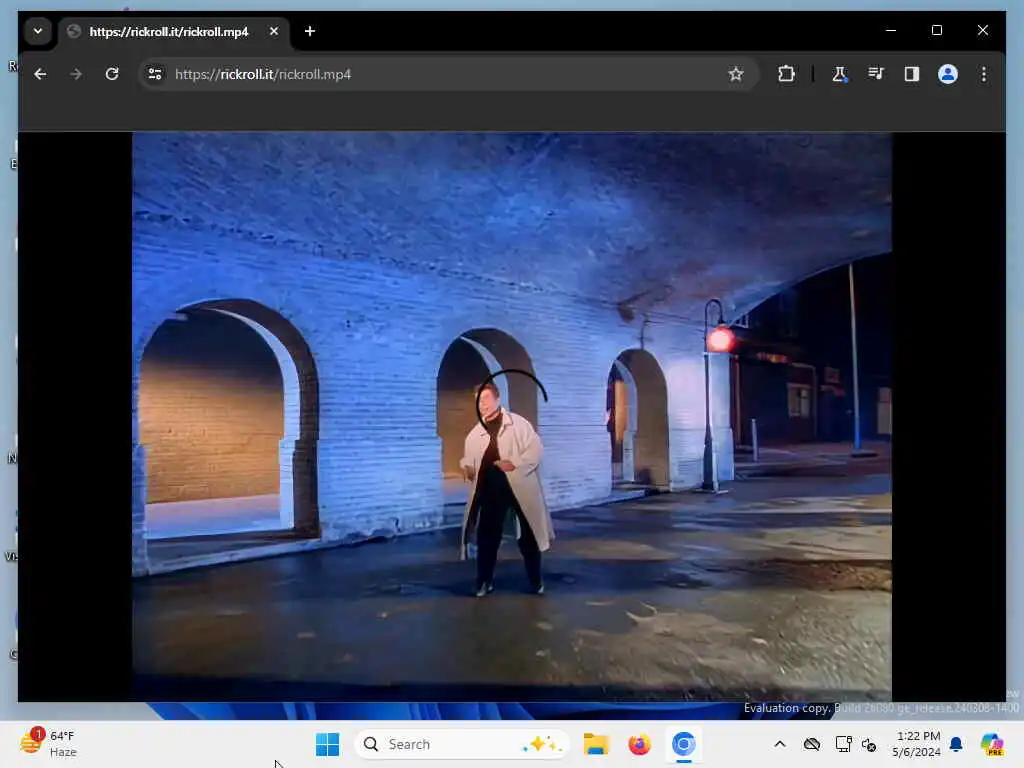Click the display network tray icon
Viewport: 1024px width, 768px height.
[843, 744]
